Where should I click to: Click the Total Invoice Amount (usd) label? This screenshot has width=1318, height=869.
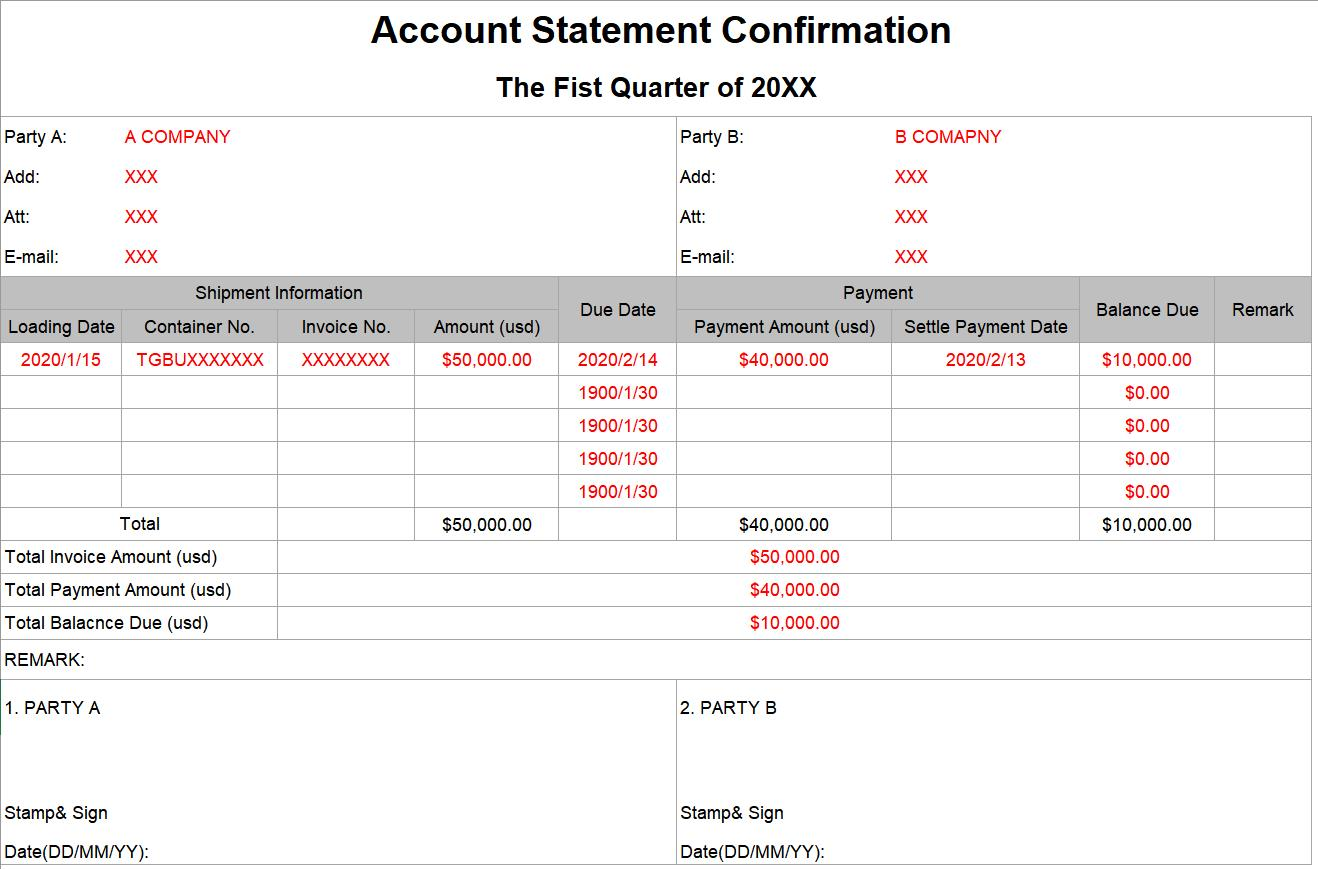[111, 557]
